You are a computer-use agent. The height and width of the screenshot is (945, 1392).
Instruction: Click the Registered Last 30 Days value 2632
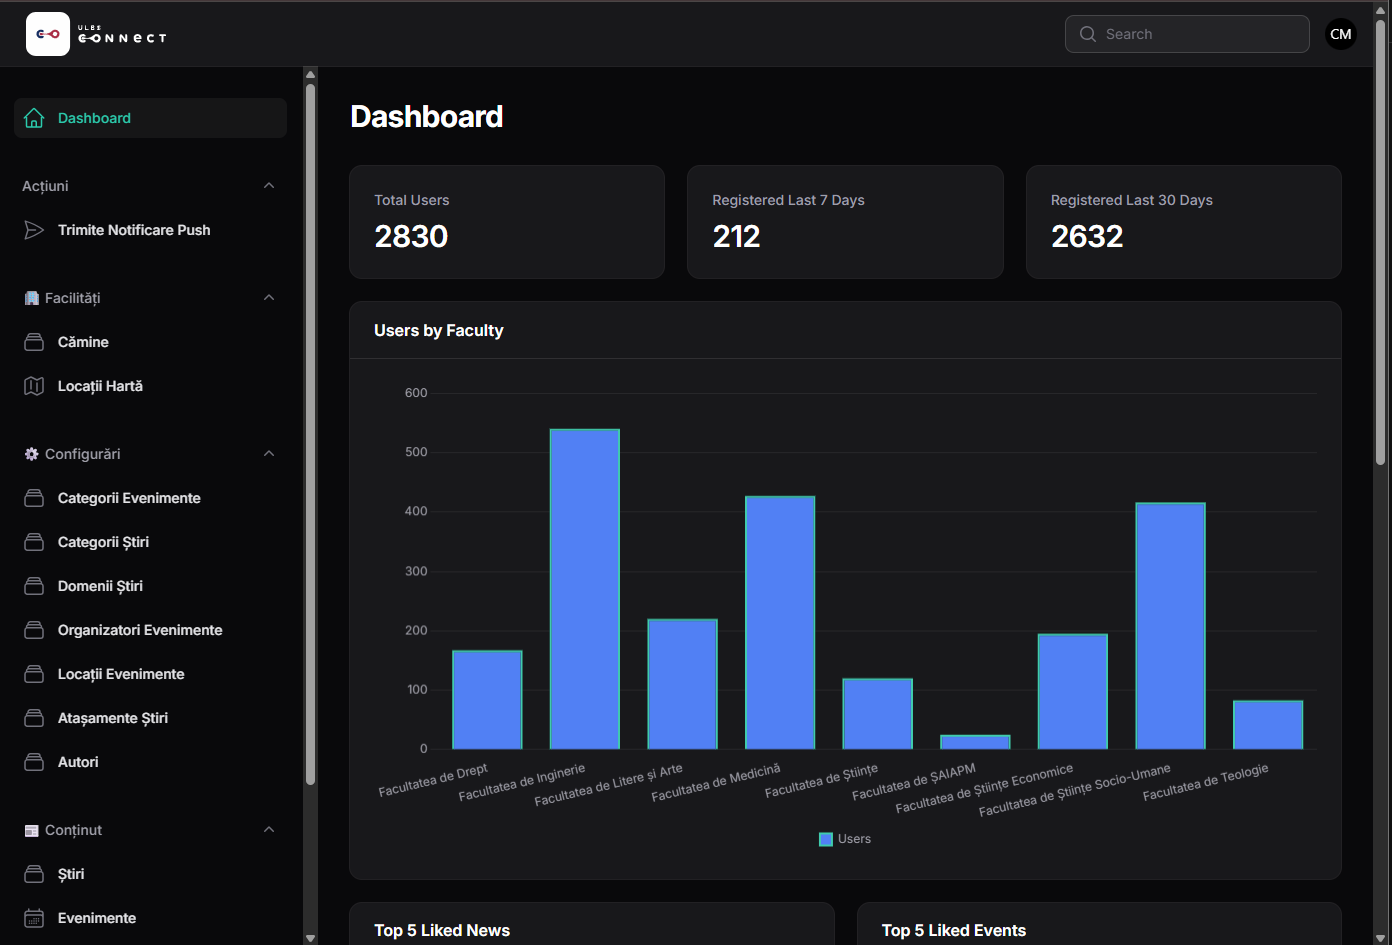pyautogui.click(x=1087, y=236)
